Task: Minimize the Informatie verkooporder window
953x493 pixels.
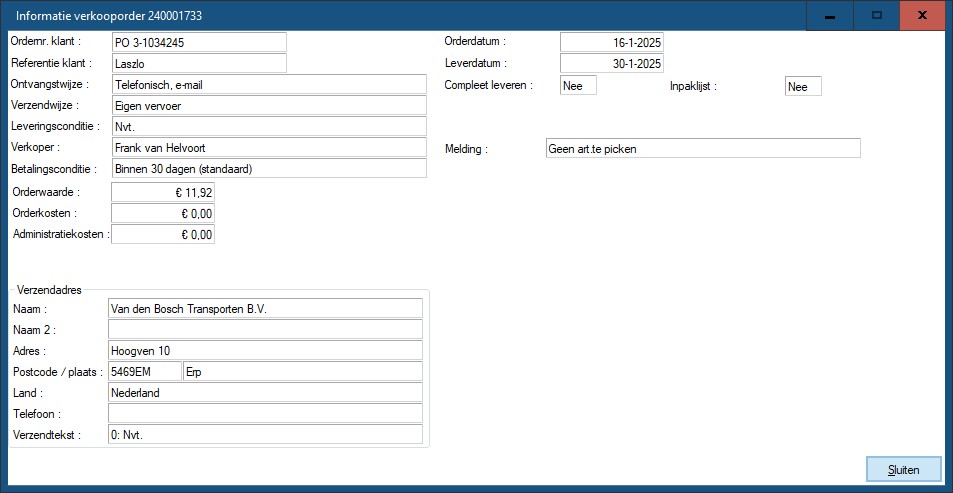Action: click(830, 16)
